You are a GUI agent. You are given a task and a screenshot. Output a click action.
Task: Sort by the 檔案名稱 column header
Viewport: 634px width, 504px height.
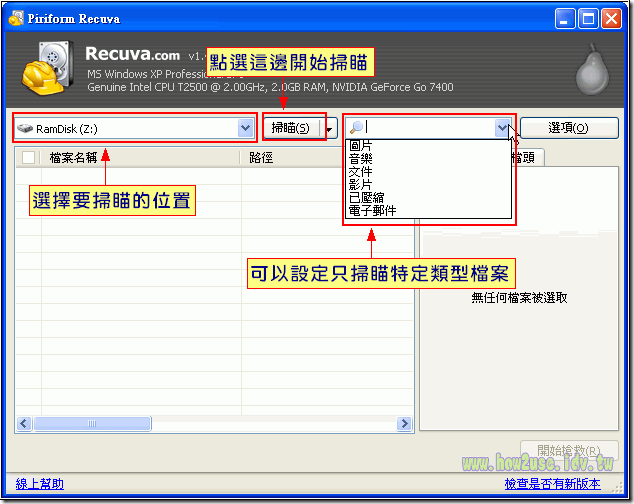point(139,157)
